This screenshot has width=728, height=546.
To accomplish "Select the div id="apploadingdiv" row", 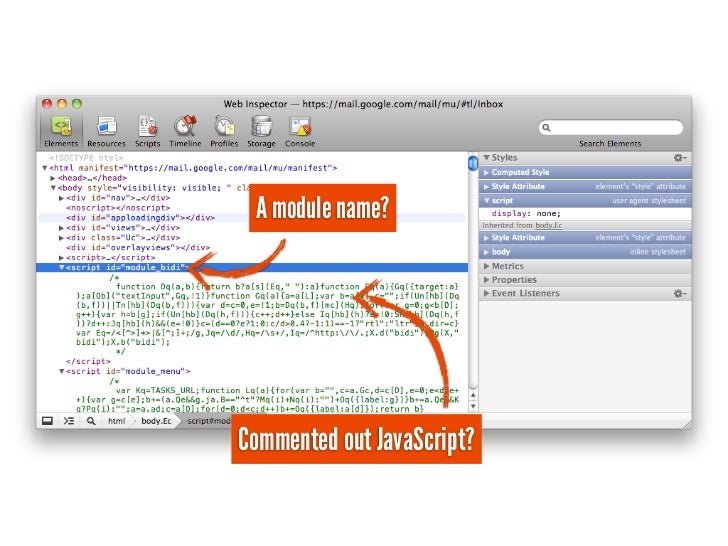I will (x=253, y=218).
